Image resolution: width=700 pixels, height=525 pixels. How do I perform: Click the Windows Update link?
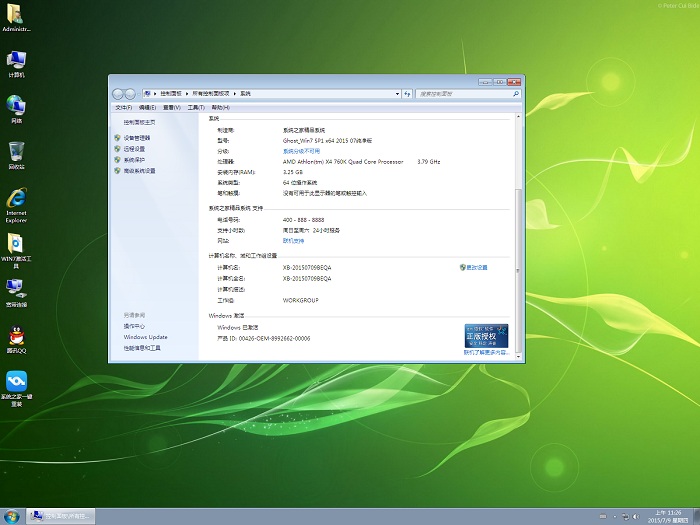(146, 337)
